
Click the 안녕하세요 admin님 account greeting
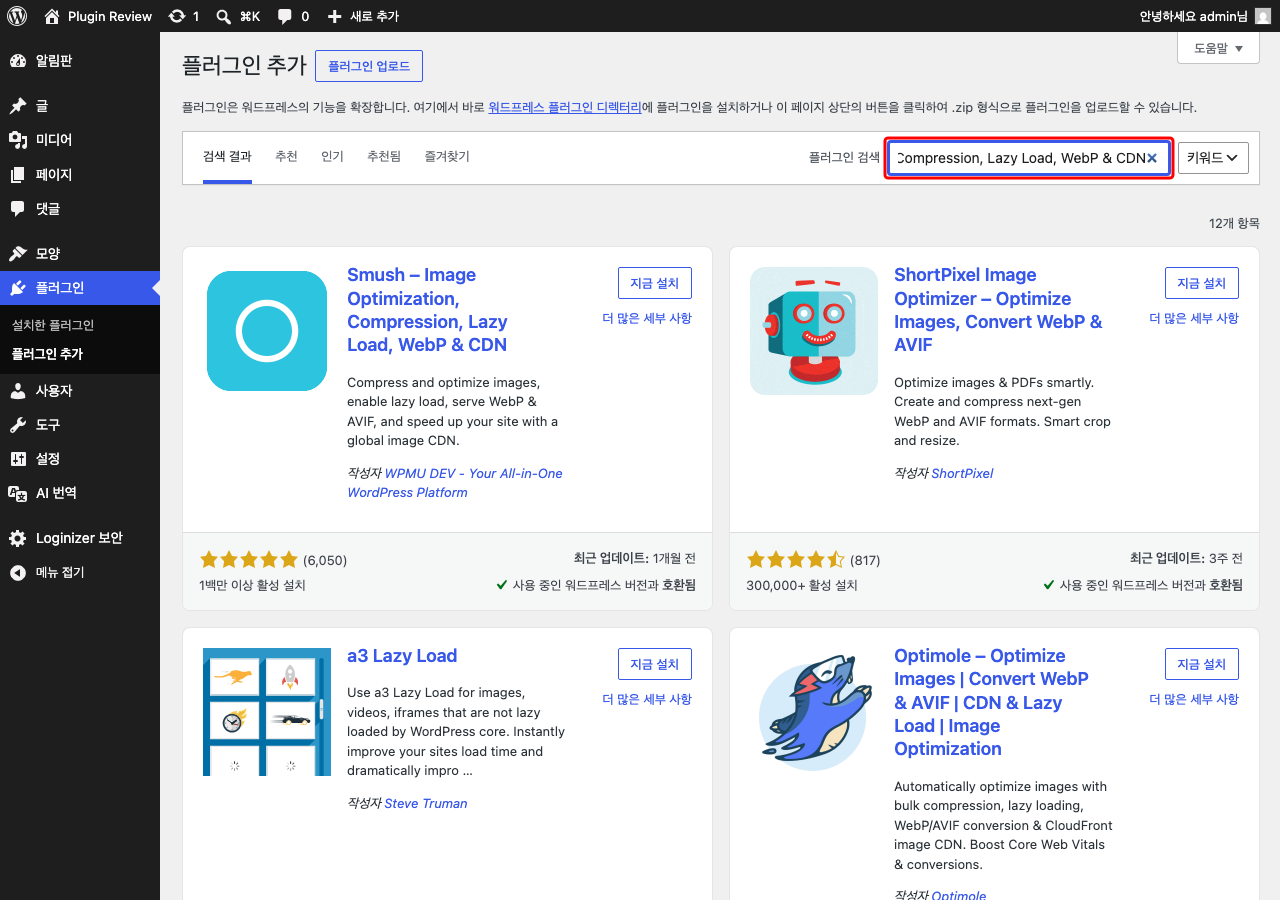pos(1194,16)
